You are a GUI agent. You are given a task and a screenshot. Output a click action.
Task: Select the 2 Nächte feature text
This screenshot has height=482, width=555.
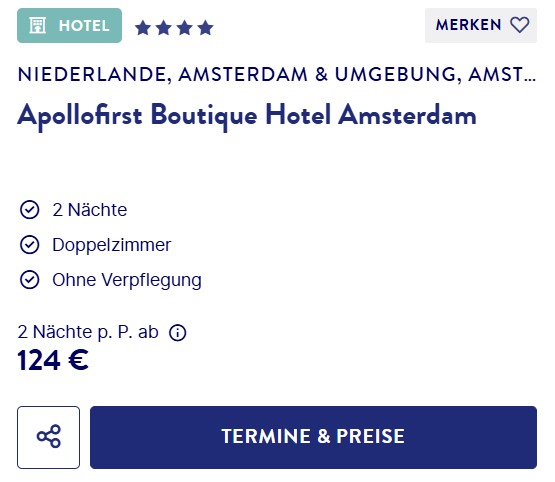[90, 210]
